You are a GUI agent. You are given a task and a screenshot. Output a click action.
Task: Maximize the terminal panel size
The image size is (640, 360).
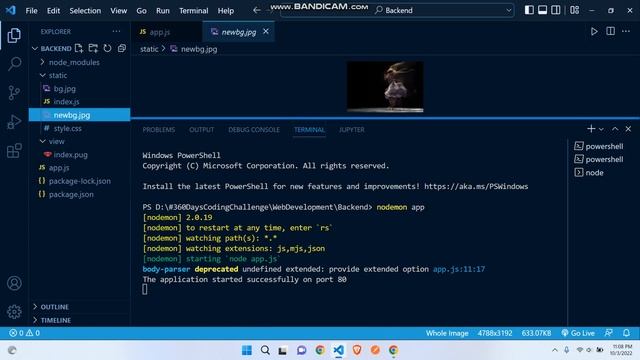pyautogui.click(x=615, y=129)
